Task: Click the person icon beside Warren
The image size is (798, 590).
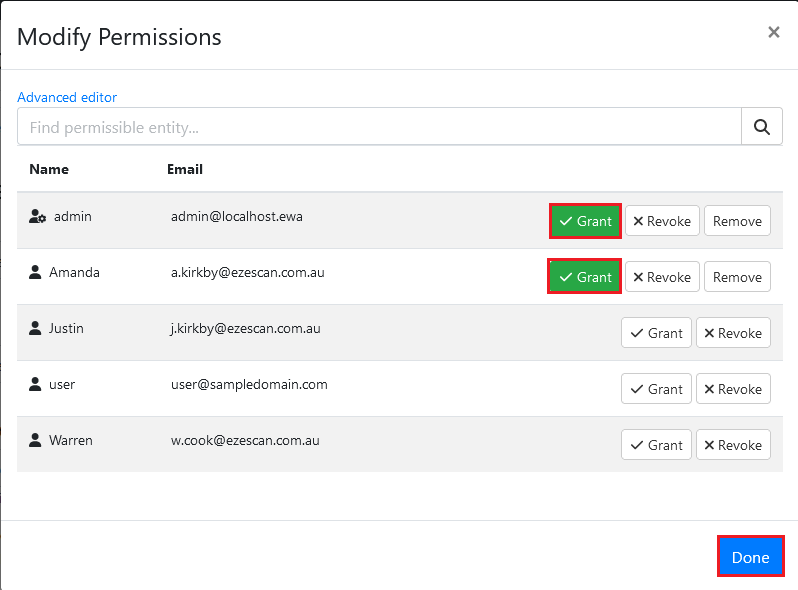Action: tap(35, 440)
